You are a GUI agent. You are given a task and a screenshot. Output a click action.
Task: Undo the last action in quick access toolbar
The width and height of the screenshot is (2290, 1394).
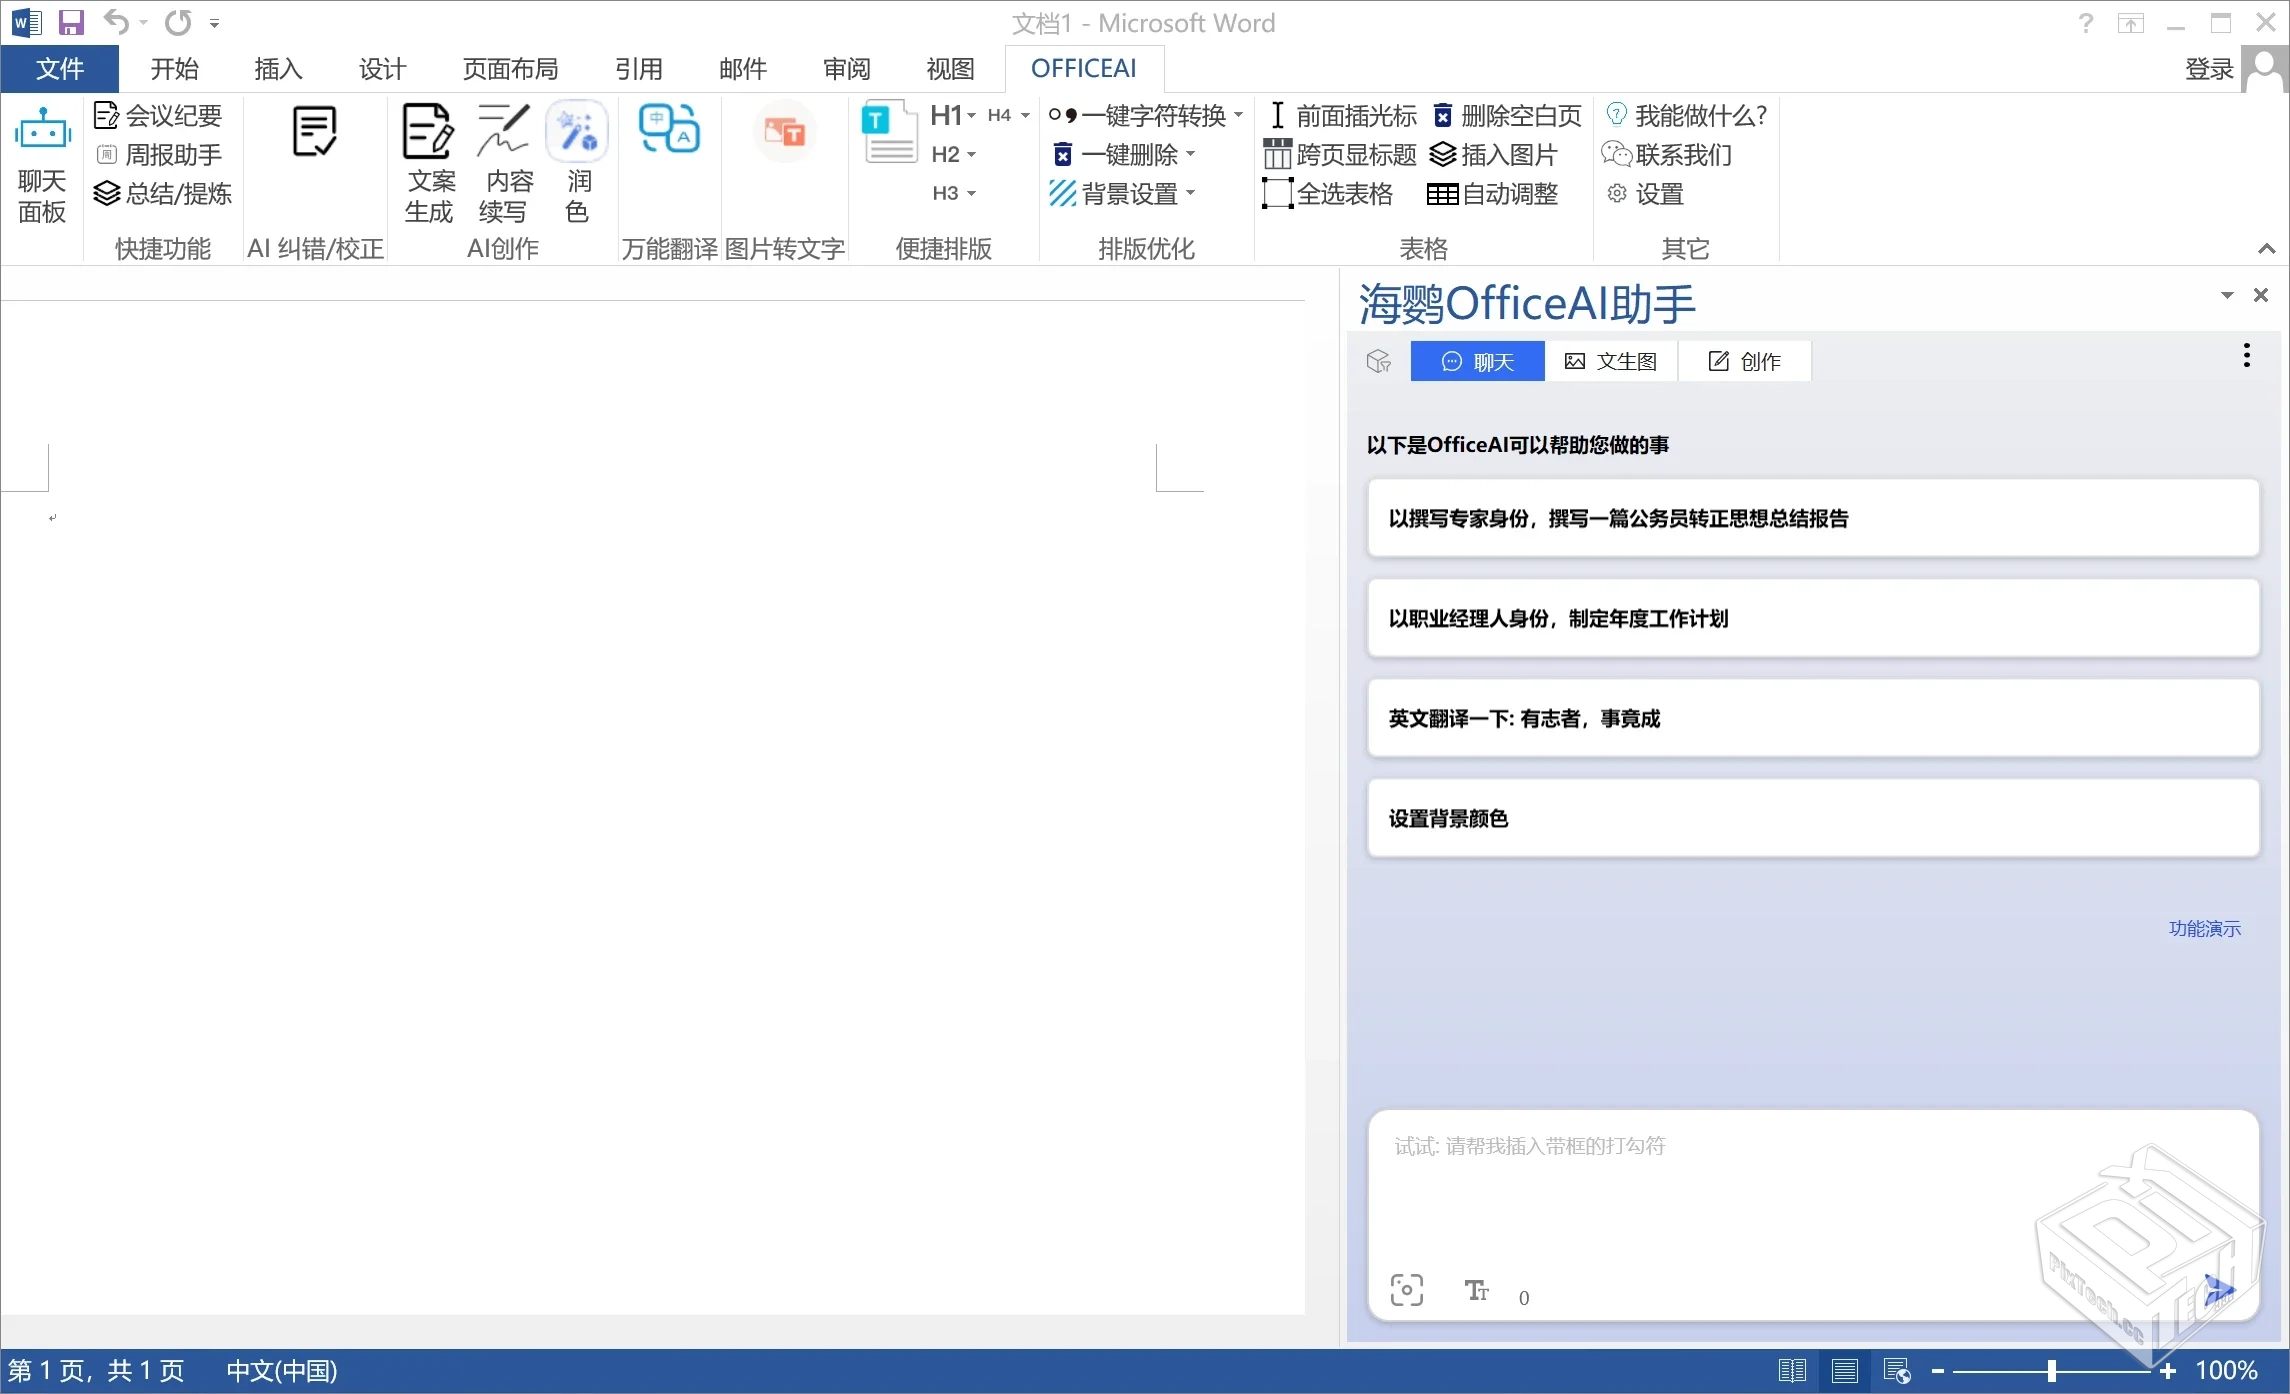pyautogui.click(x=116, y=22)
